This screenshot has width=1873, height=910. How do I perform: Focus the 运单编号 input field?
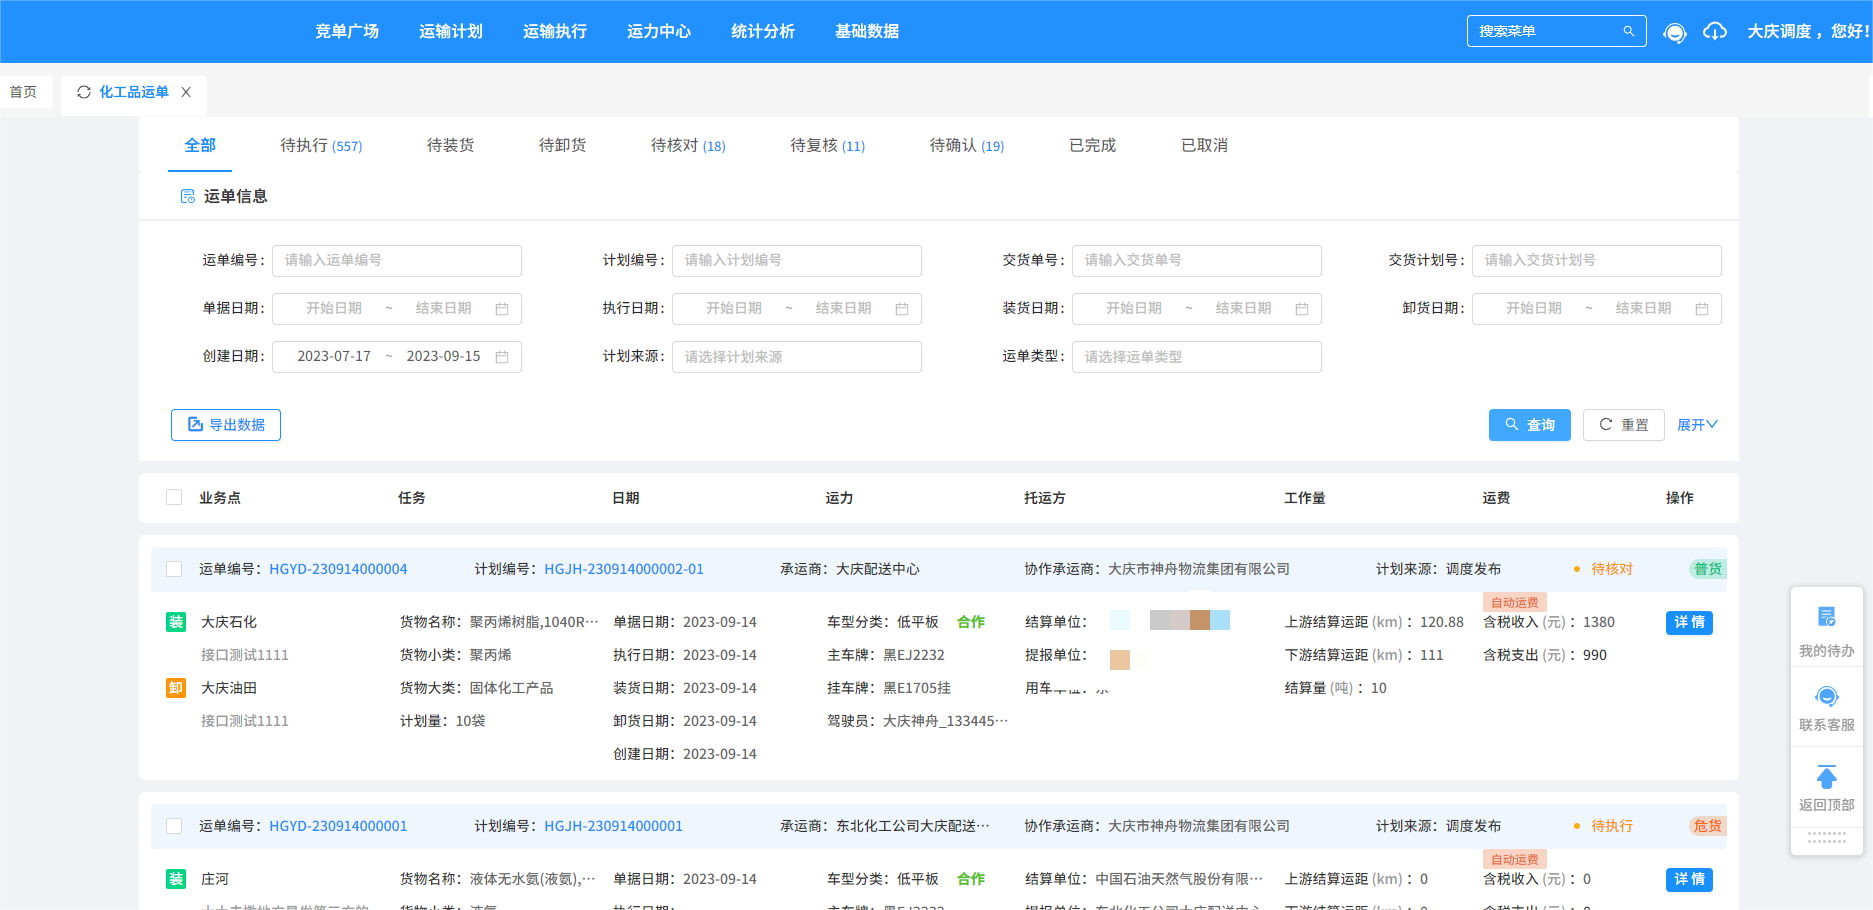point(397,261)
